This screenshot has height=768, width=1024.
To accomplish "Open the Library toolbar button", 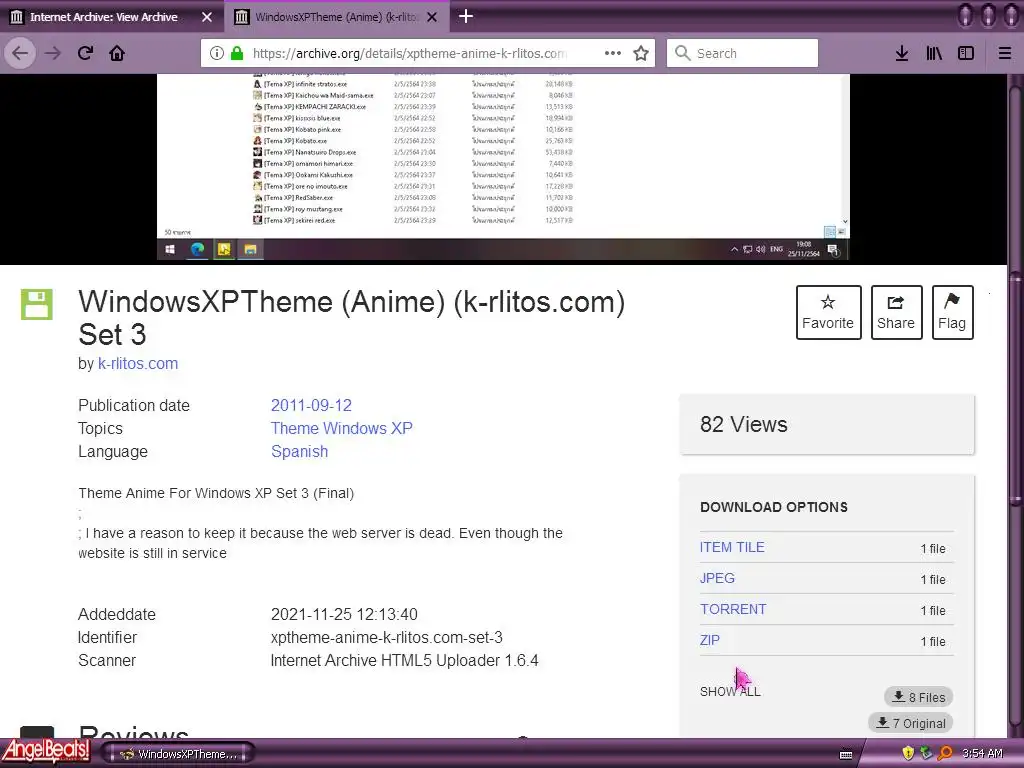I will 934,53.
